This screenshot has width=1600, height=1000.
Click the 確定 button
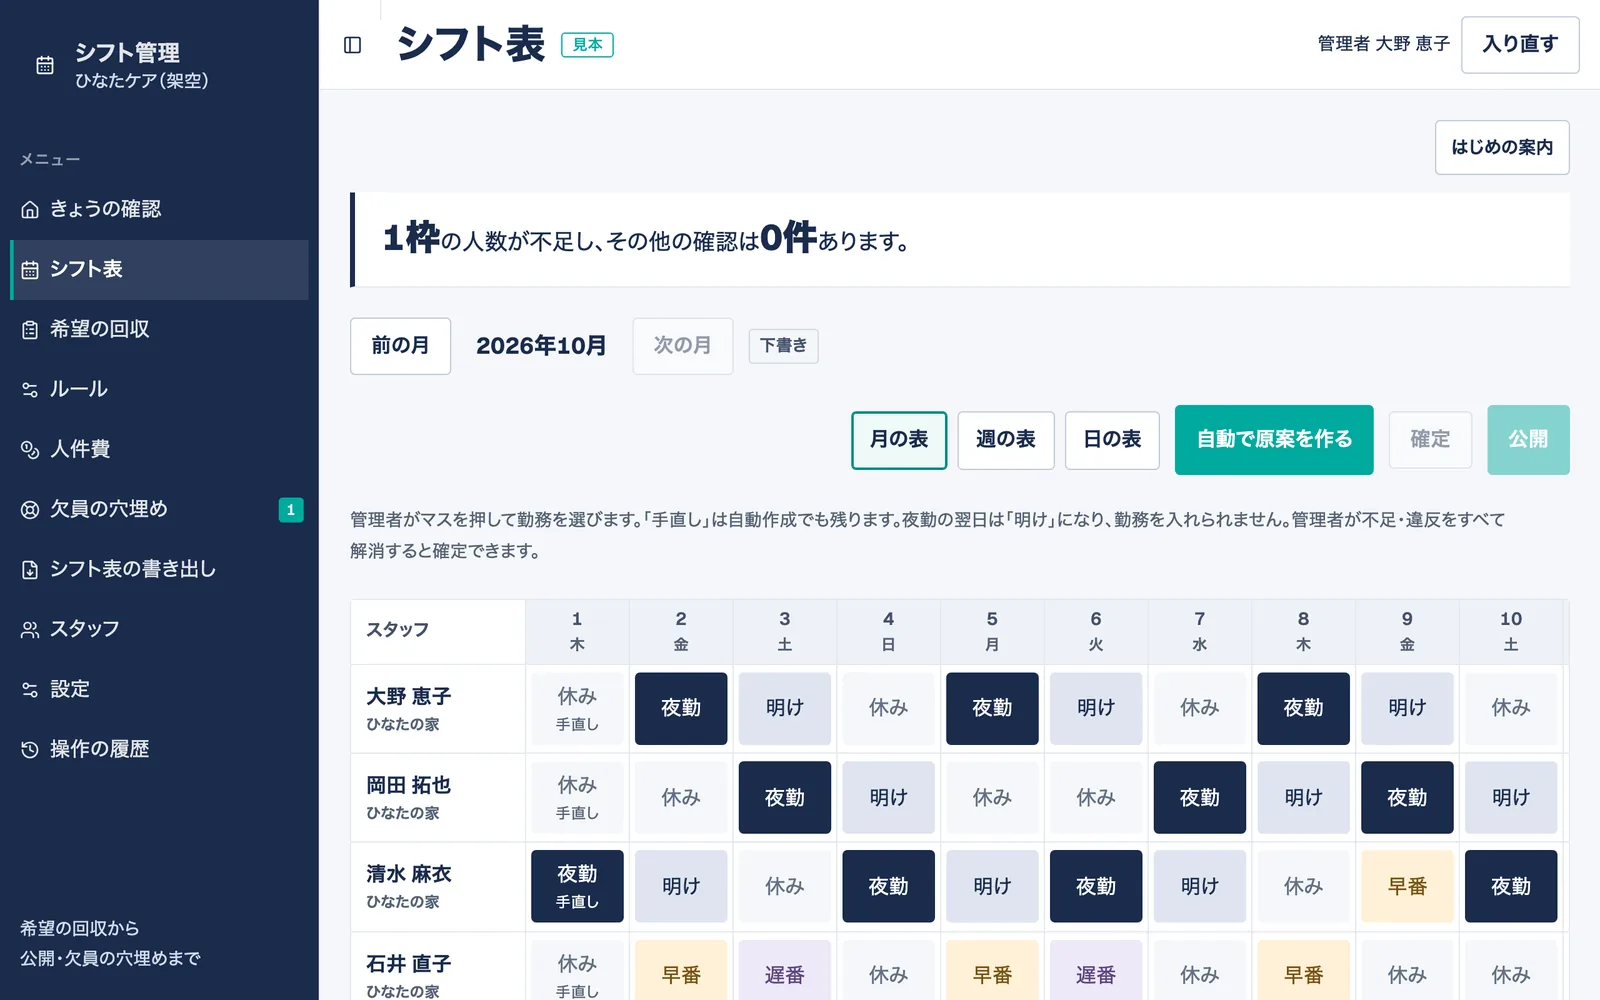pyautogui.click(x=1430, y=440)
